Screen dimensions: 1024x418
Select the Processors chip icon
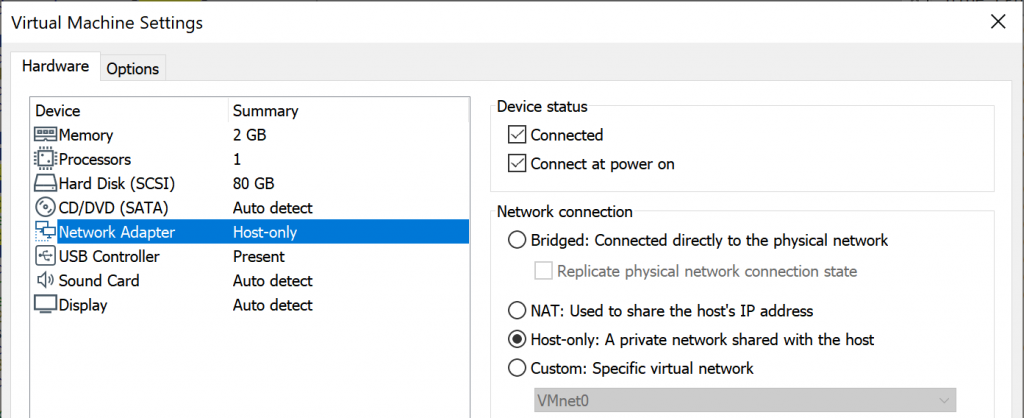point(46,159)
